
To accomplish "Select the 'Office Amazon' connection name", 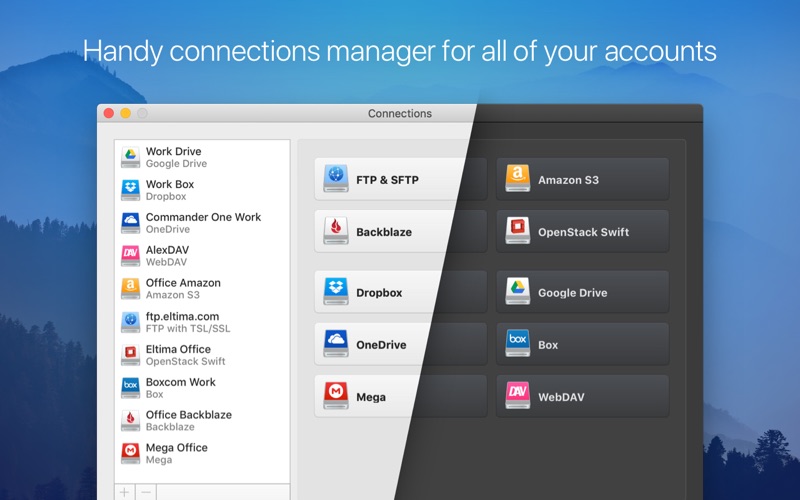I will click(183, 283).
